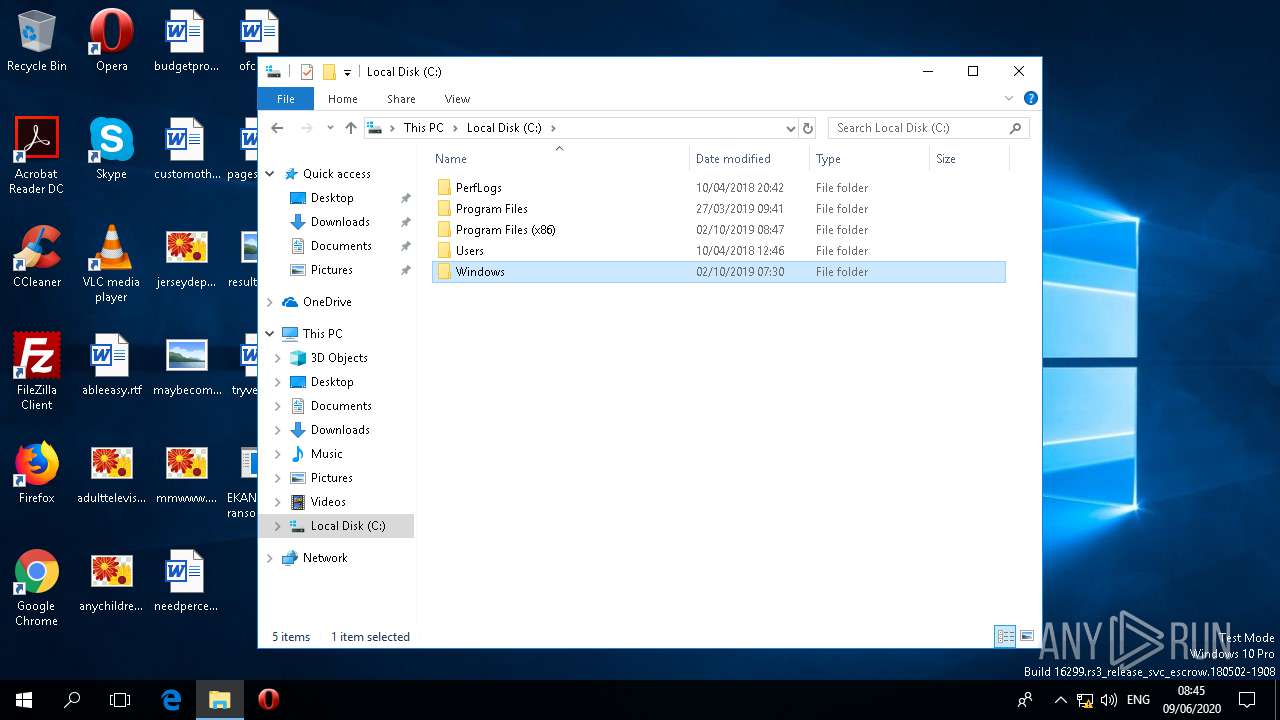Select VLC media player desktop icon
1280x720 pixels.
tap(111, 264)
